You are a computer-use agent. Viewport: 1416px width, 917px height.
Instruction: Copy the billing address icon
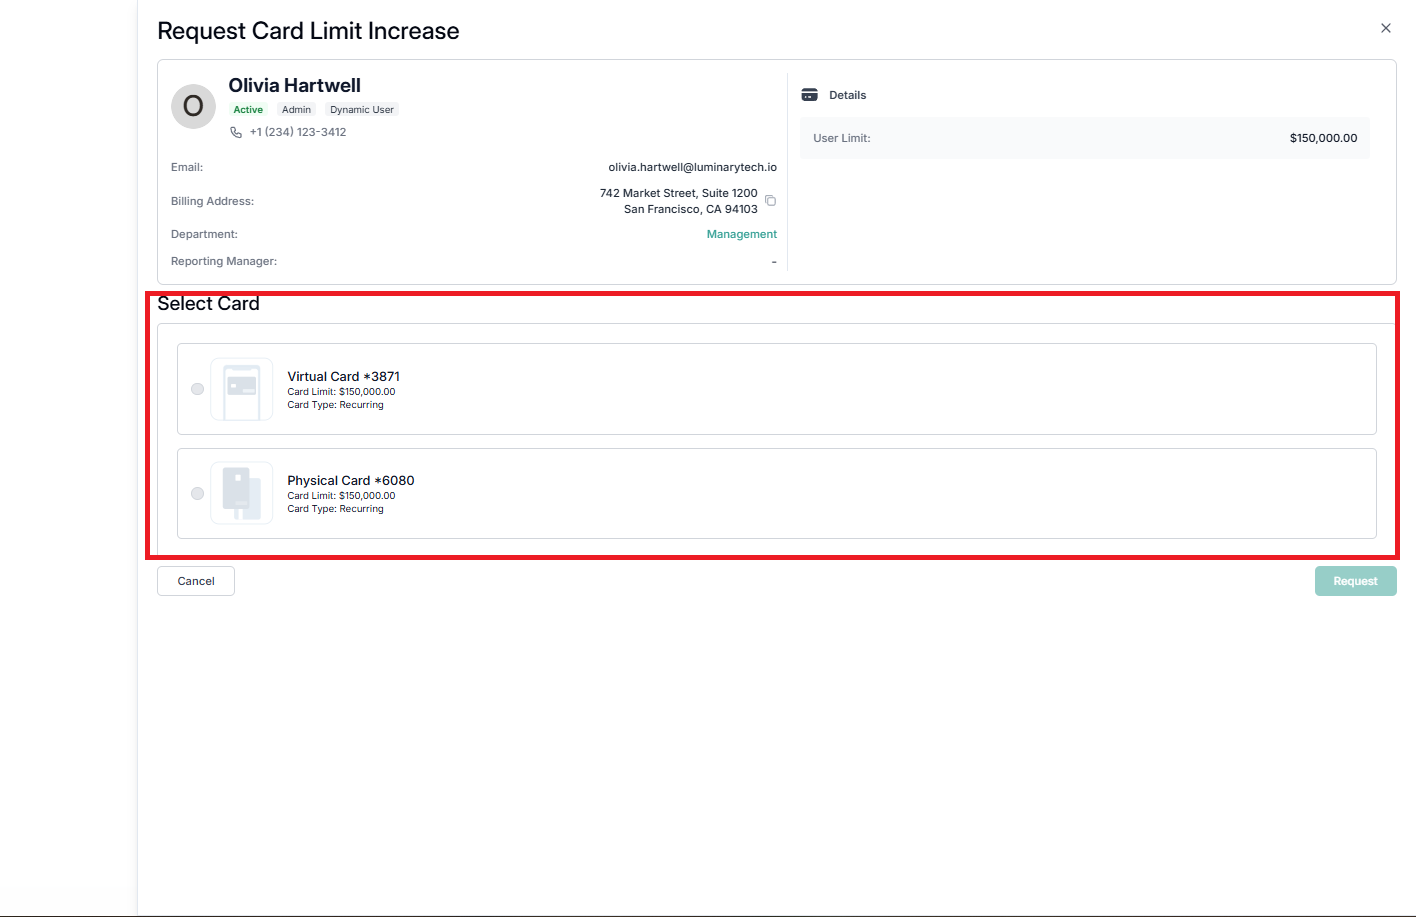[770, 201]
